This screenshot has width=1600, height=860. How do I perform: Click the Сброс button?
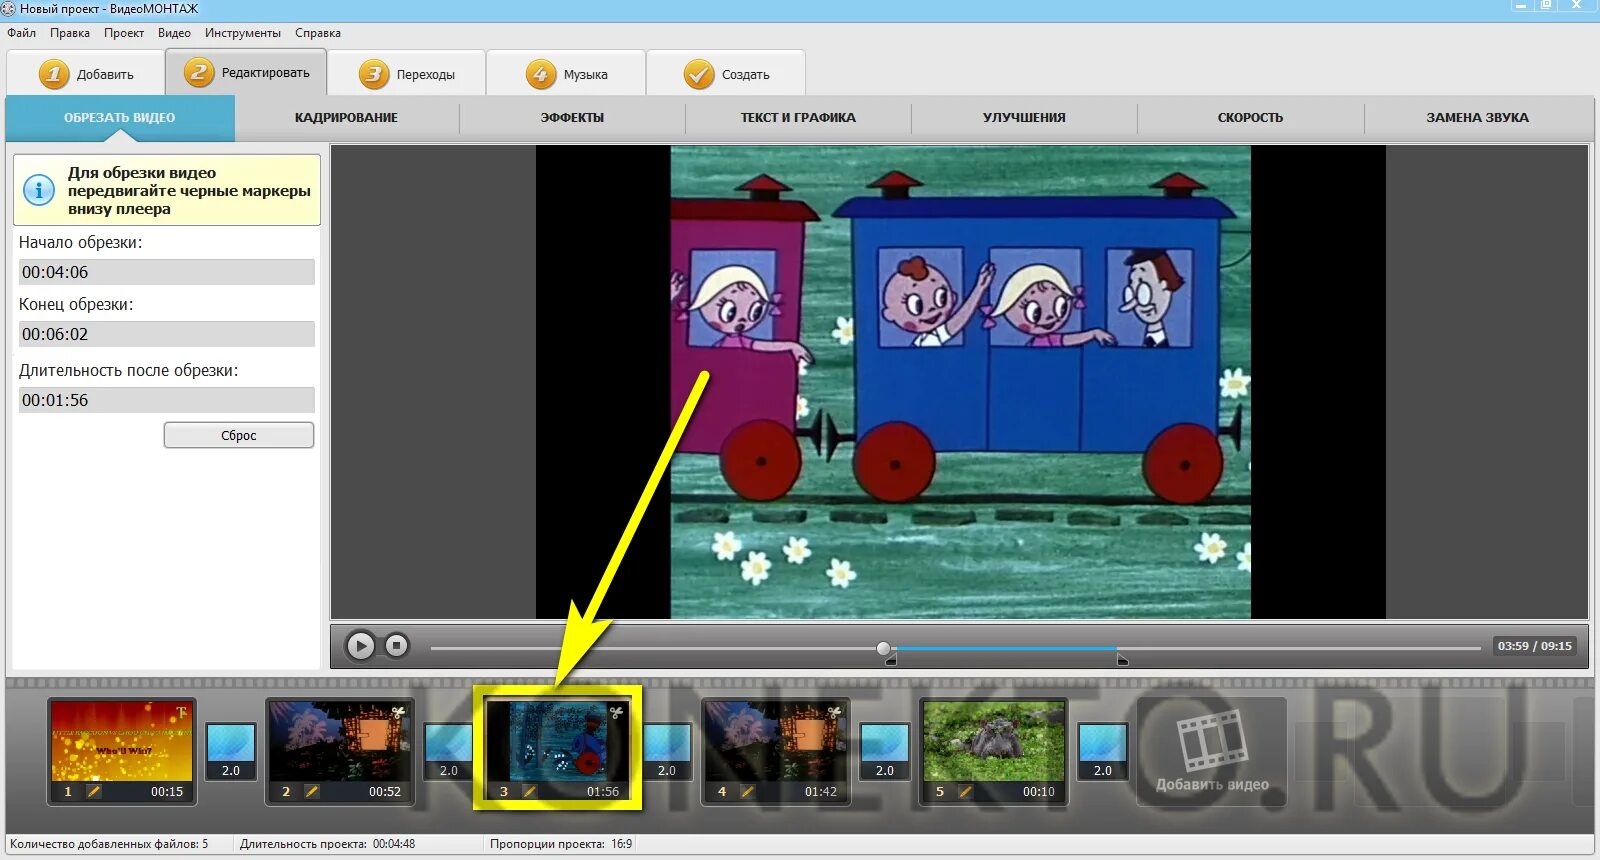(239, 435)
